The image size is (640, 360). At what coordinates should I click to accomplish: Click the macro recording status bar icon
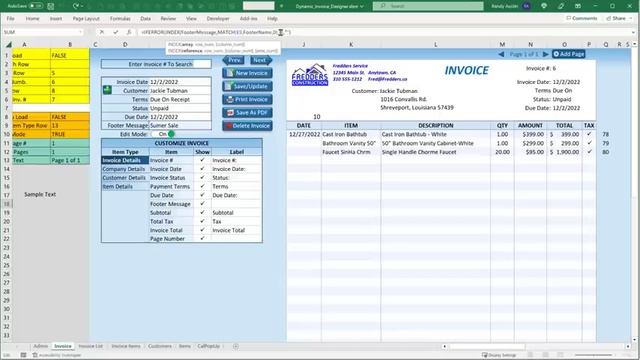(23, 355)
